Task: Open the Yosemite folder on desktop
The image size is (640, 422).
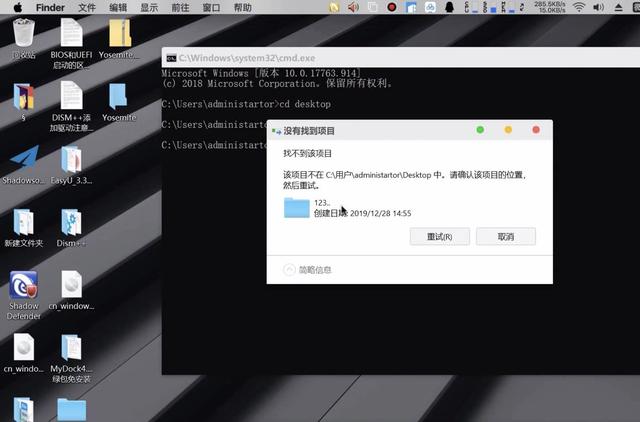Action: tap(118, 97)
